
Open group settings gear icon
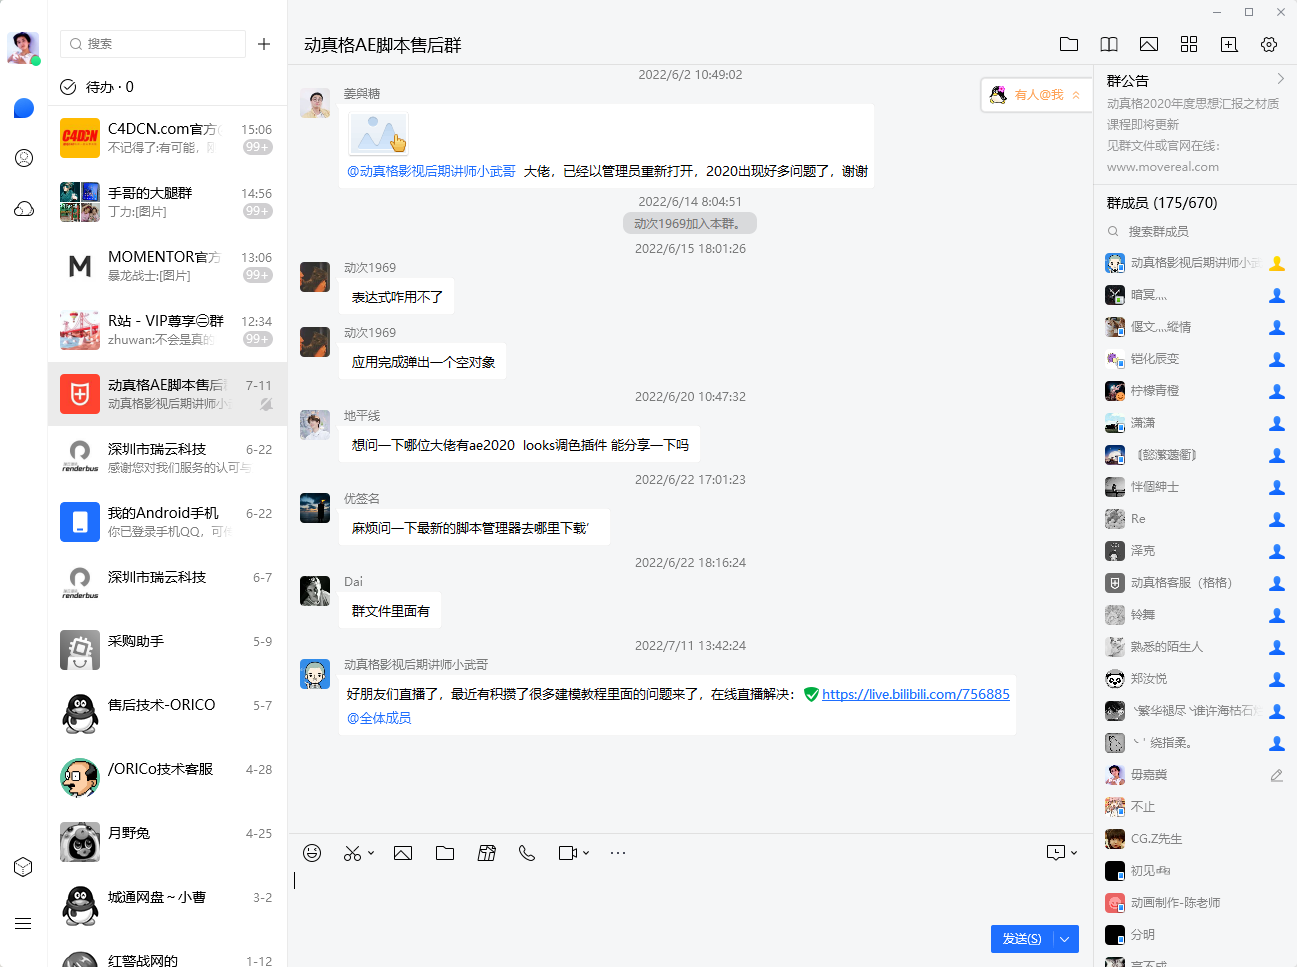[1269, 44]
